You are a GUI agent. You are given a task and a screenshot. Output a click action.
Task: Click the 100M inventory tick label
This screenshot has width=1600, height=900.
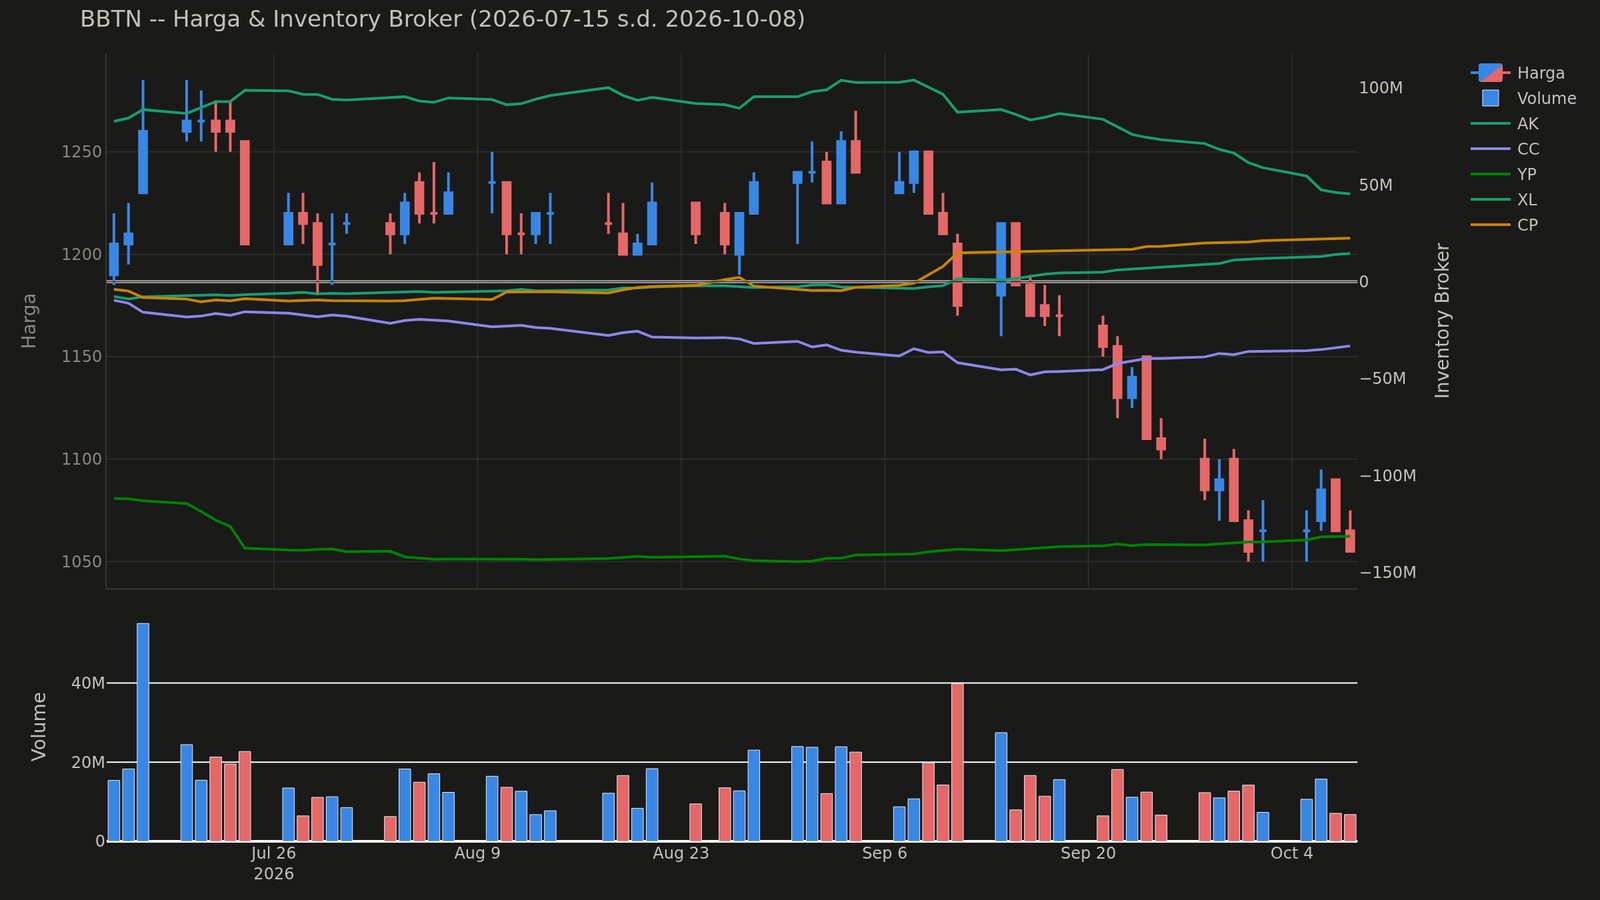[x=1381, y=88]
